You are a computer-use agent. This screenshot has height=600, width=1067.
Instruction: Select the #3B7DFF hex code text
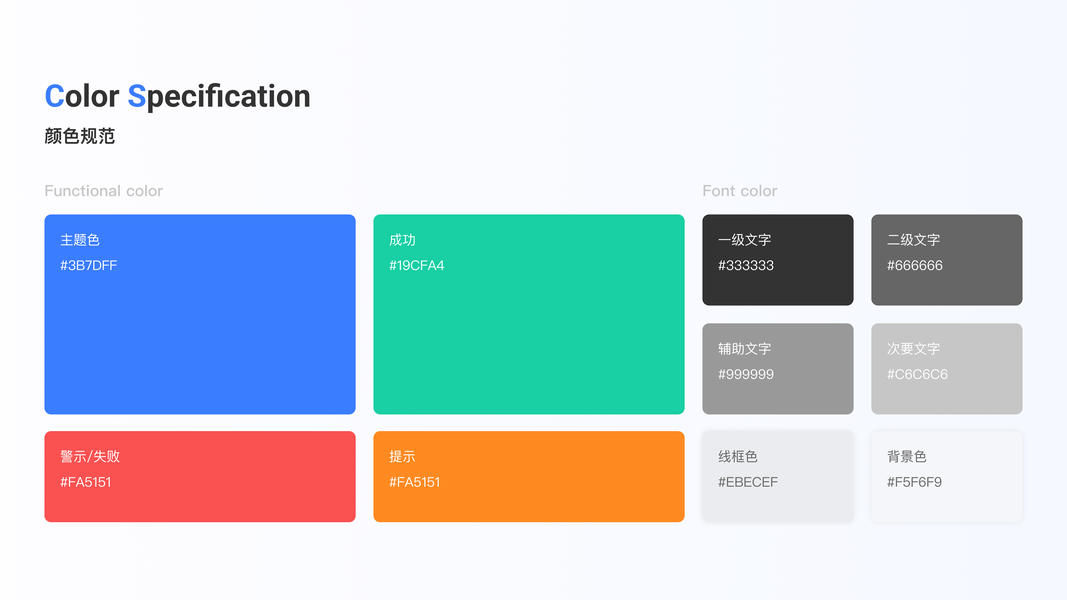tap(88, 265)
